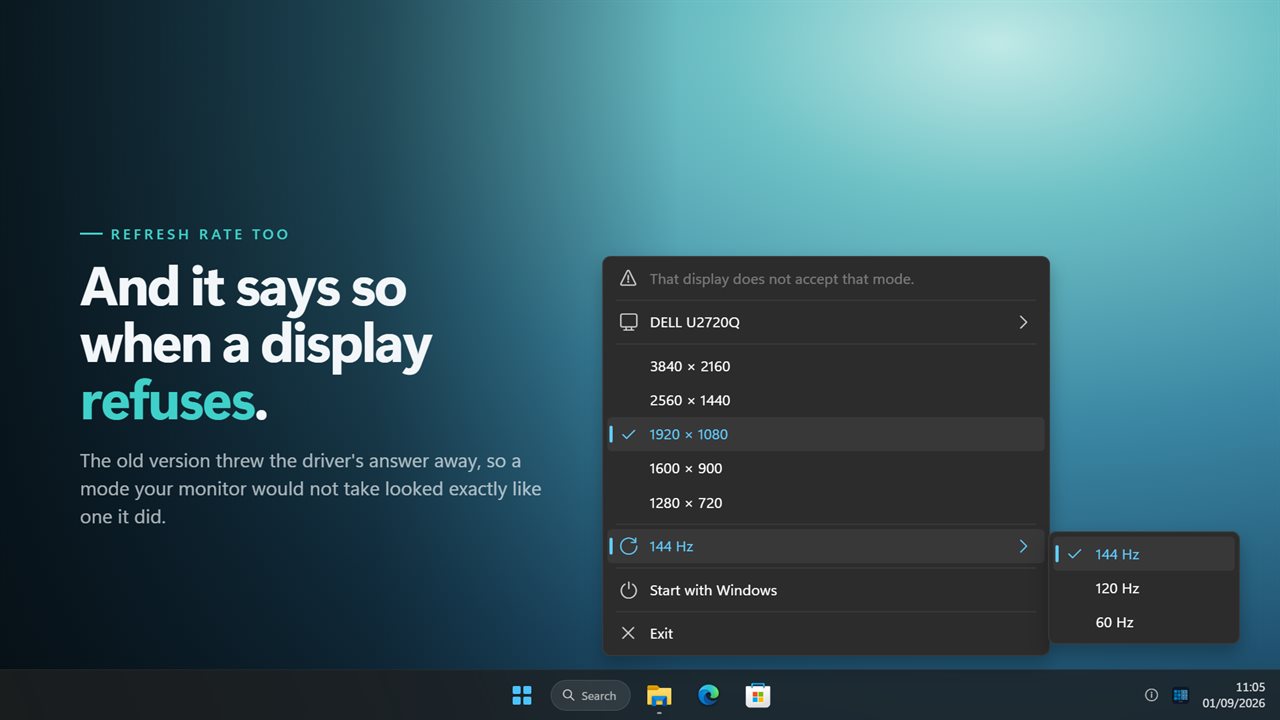
Task: Select the 3840 × 2160 resolution
Action: coord(826,366)
